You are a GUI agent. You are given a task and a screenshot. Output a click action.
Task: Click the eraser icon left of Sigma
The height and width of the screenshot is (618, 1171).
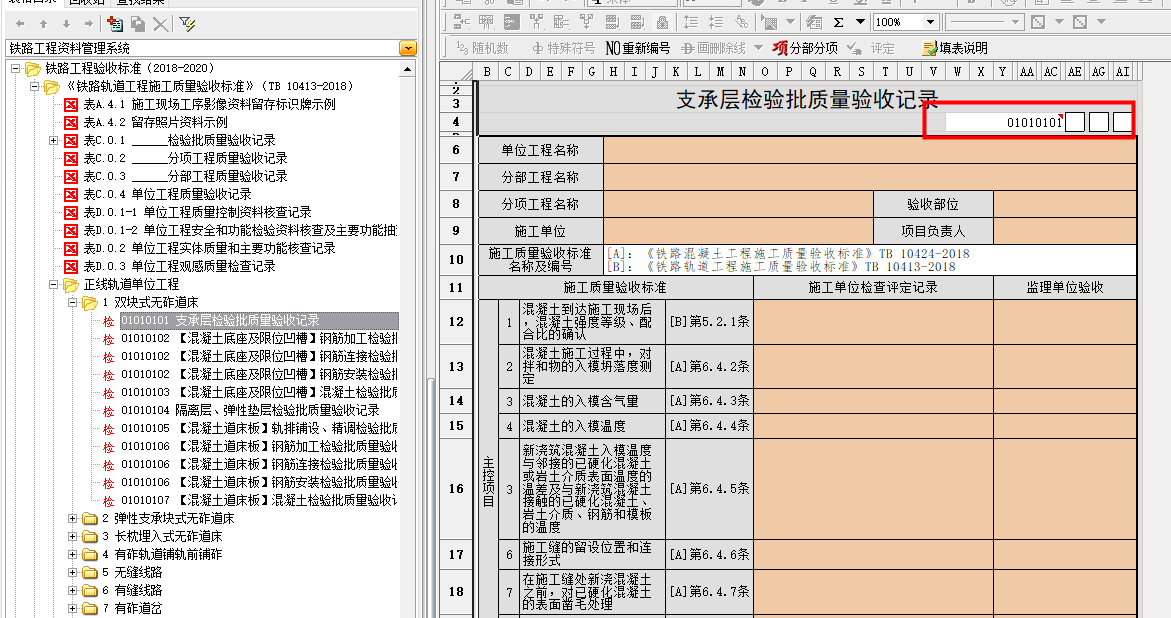point(814,22)
